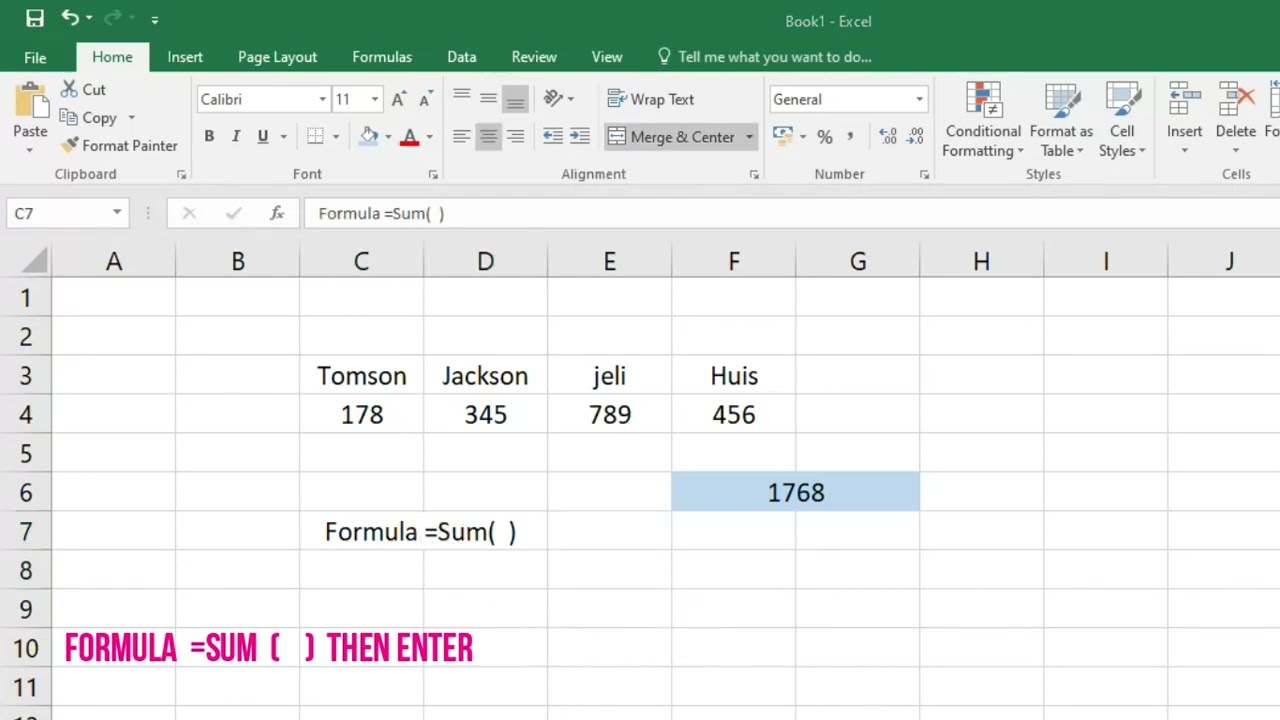Viewport: 1280px width, 720px height.
Task: Switch to the Formulas tab
Action: coord(382,57)
